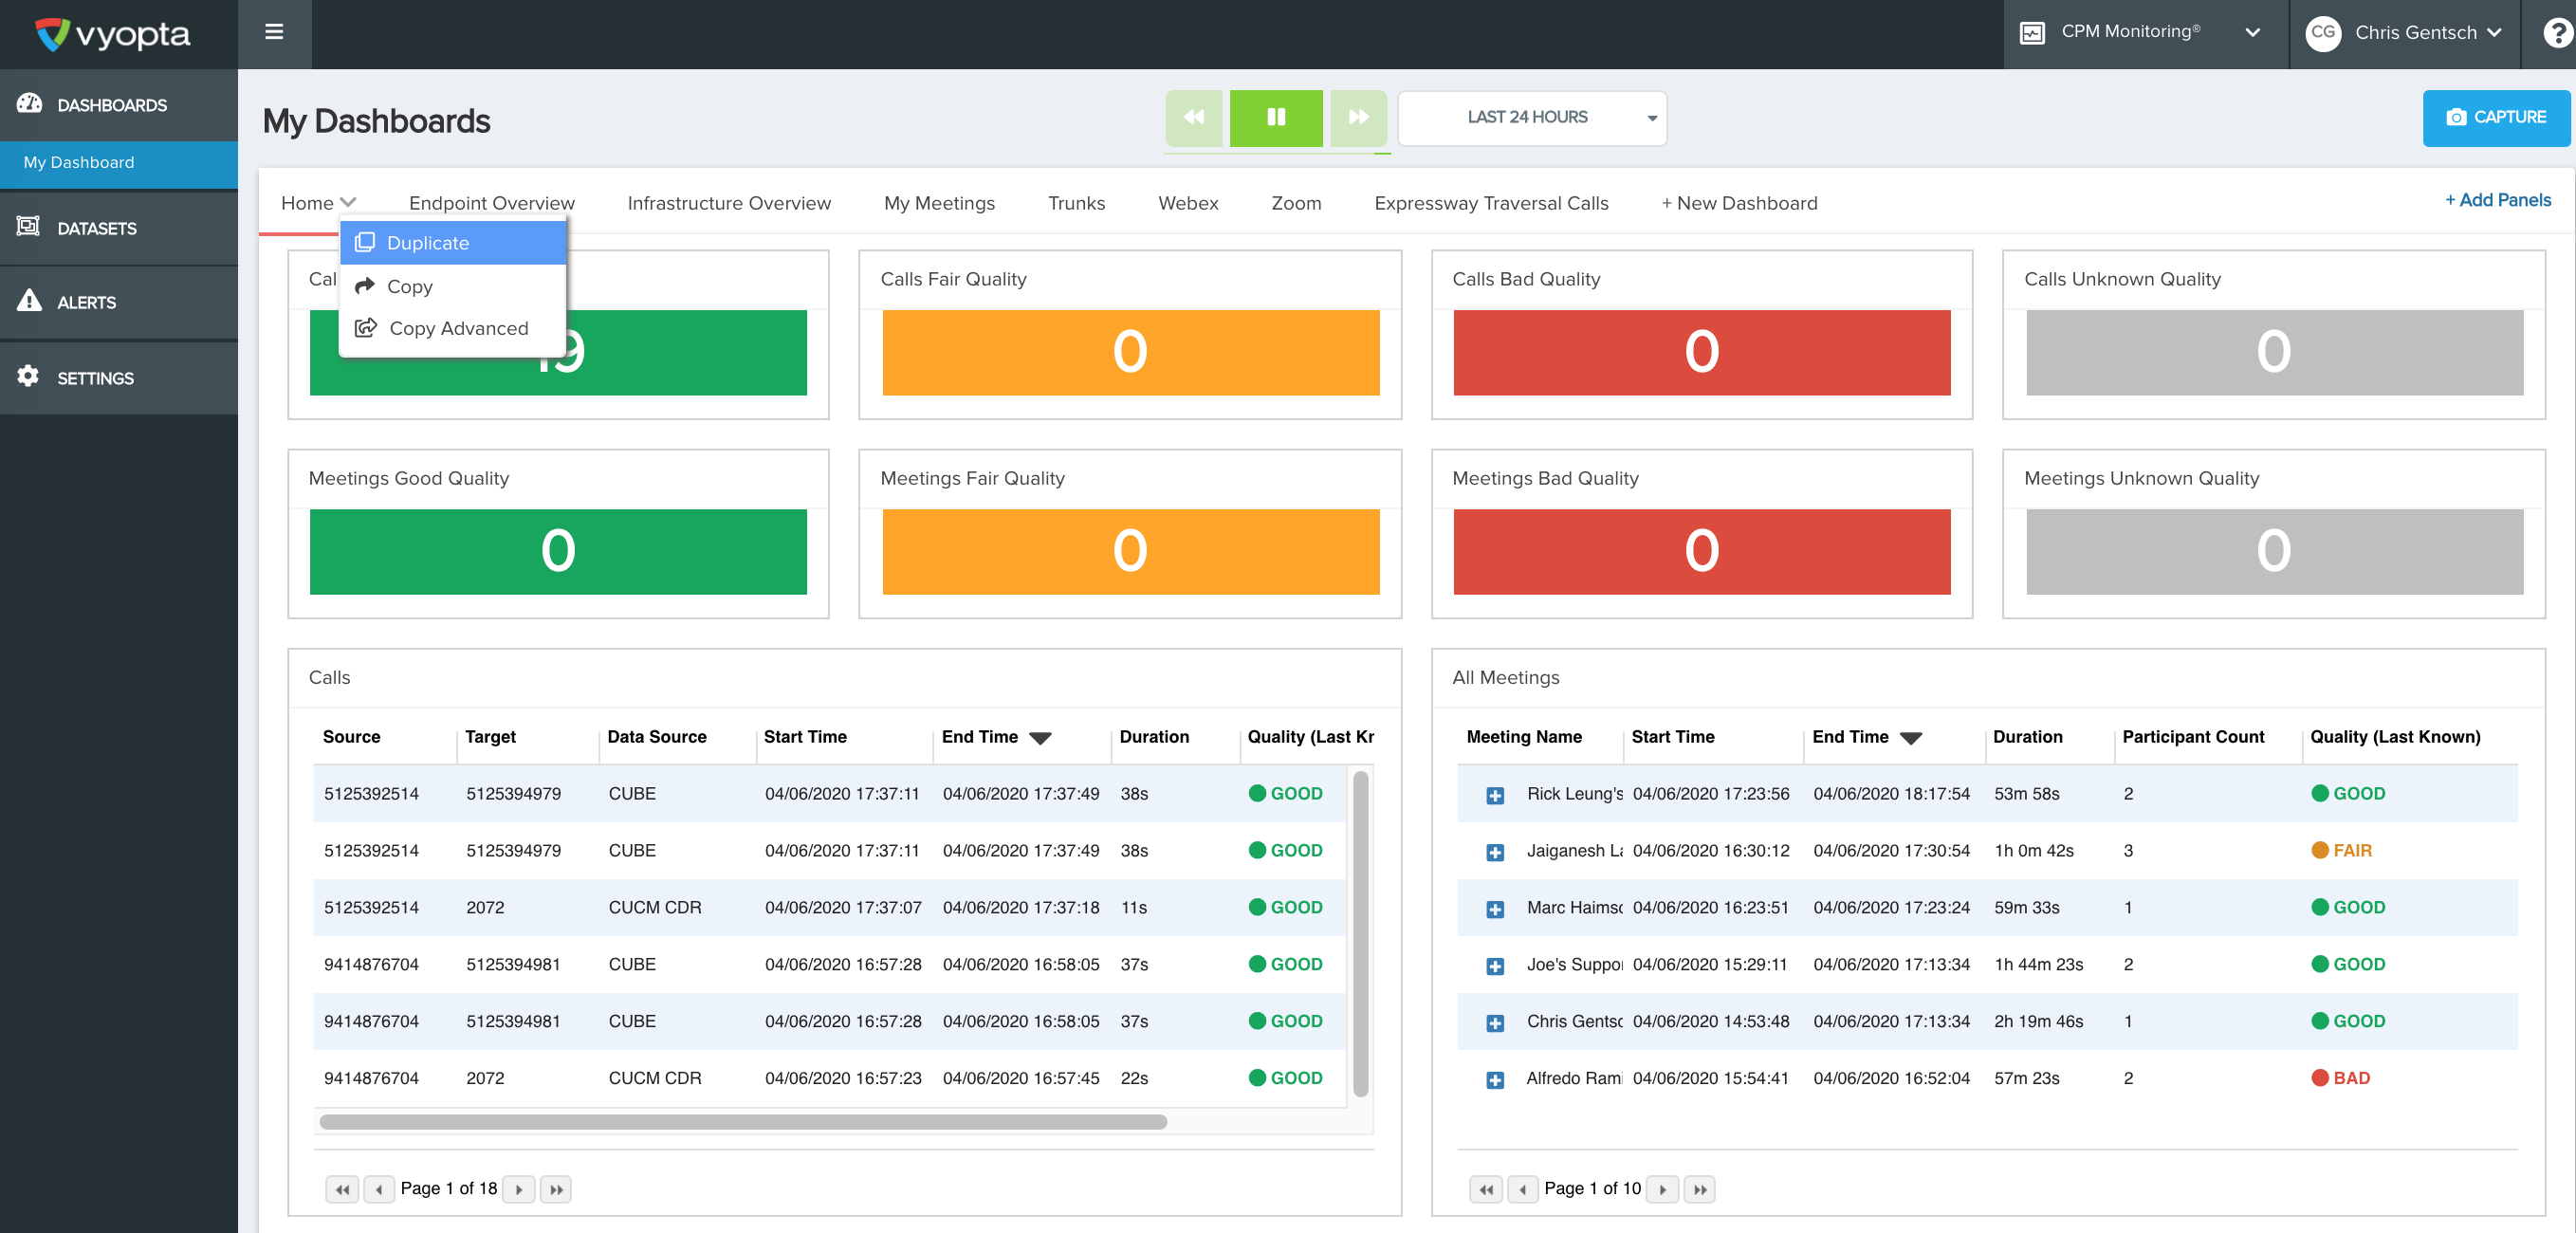Switch to Endpoint Overview tab
2576x1233 pixels.
click(x=491, y=203)
